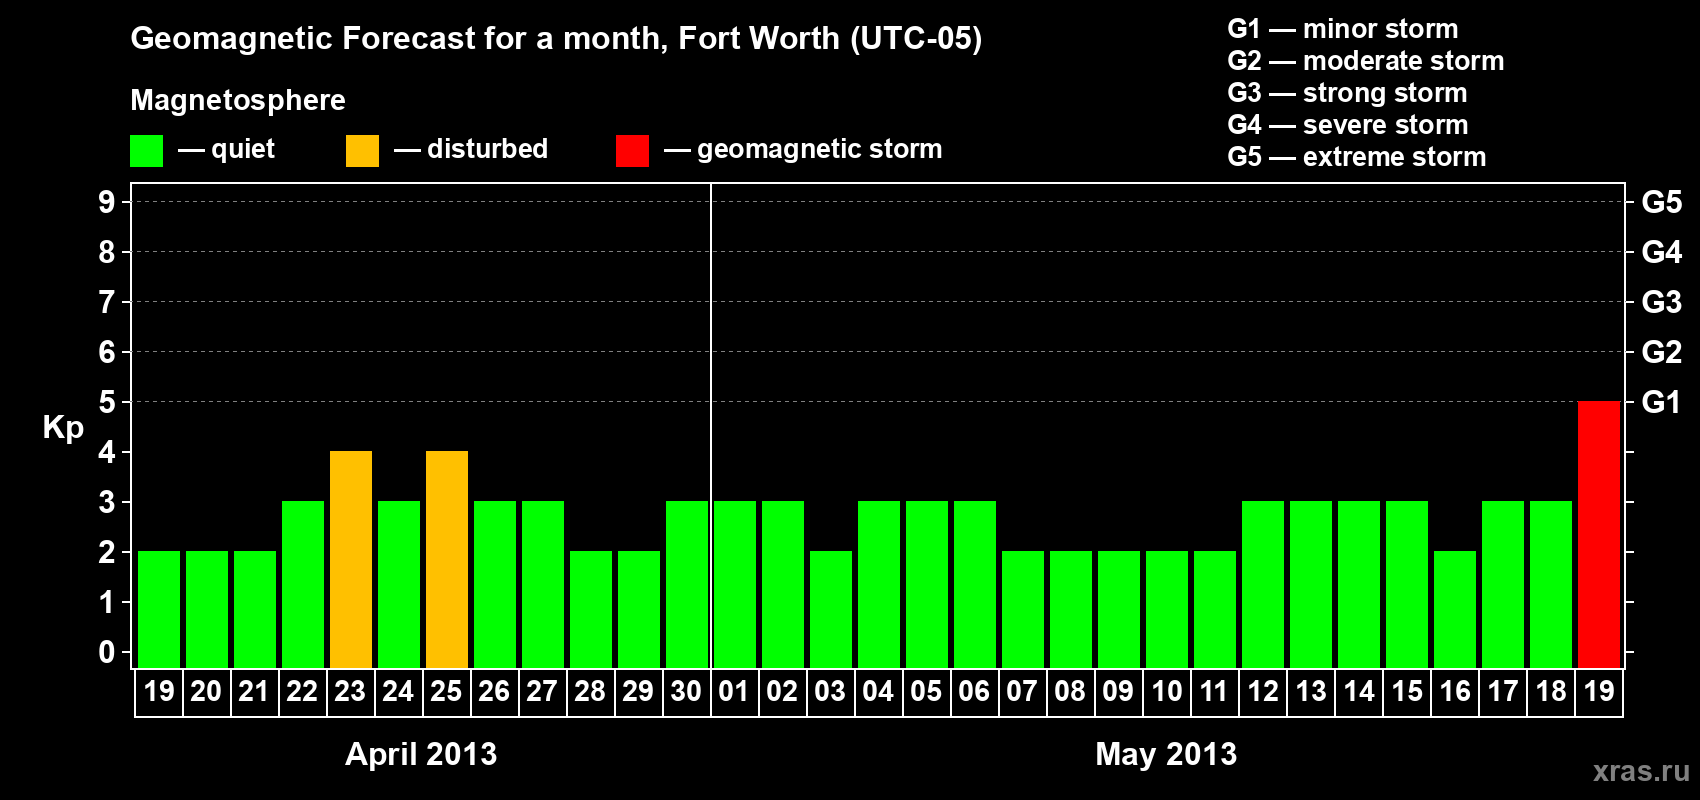1700x800 pixels.
Task: Click the 'May 2013' month label
Action: (1166, 754)
